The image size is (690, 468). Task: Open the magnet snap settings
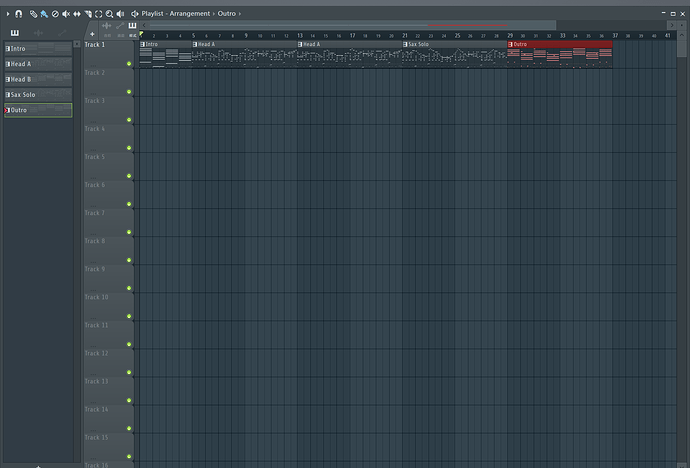(18, 14)
